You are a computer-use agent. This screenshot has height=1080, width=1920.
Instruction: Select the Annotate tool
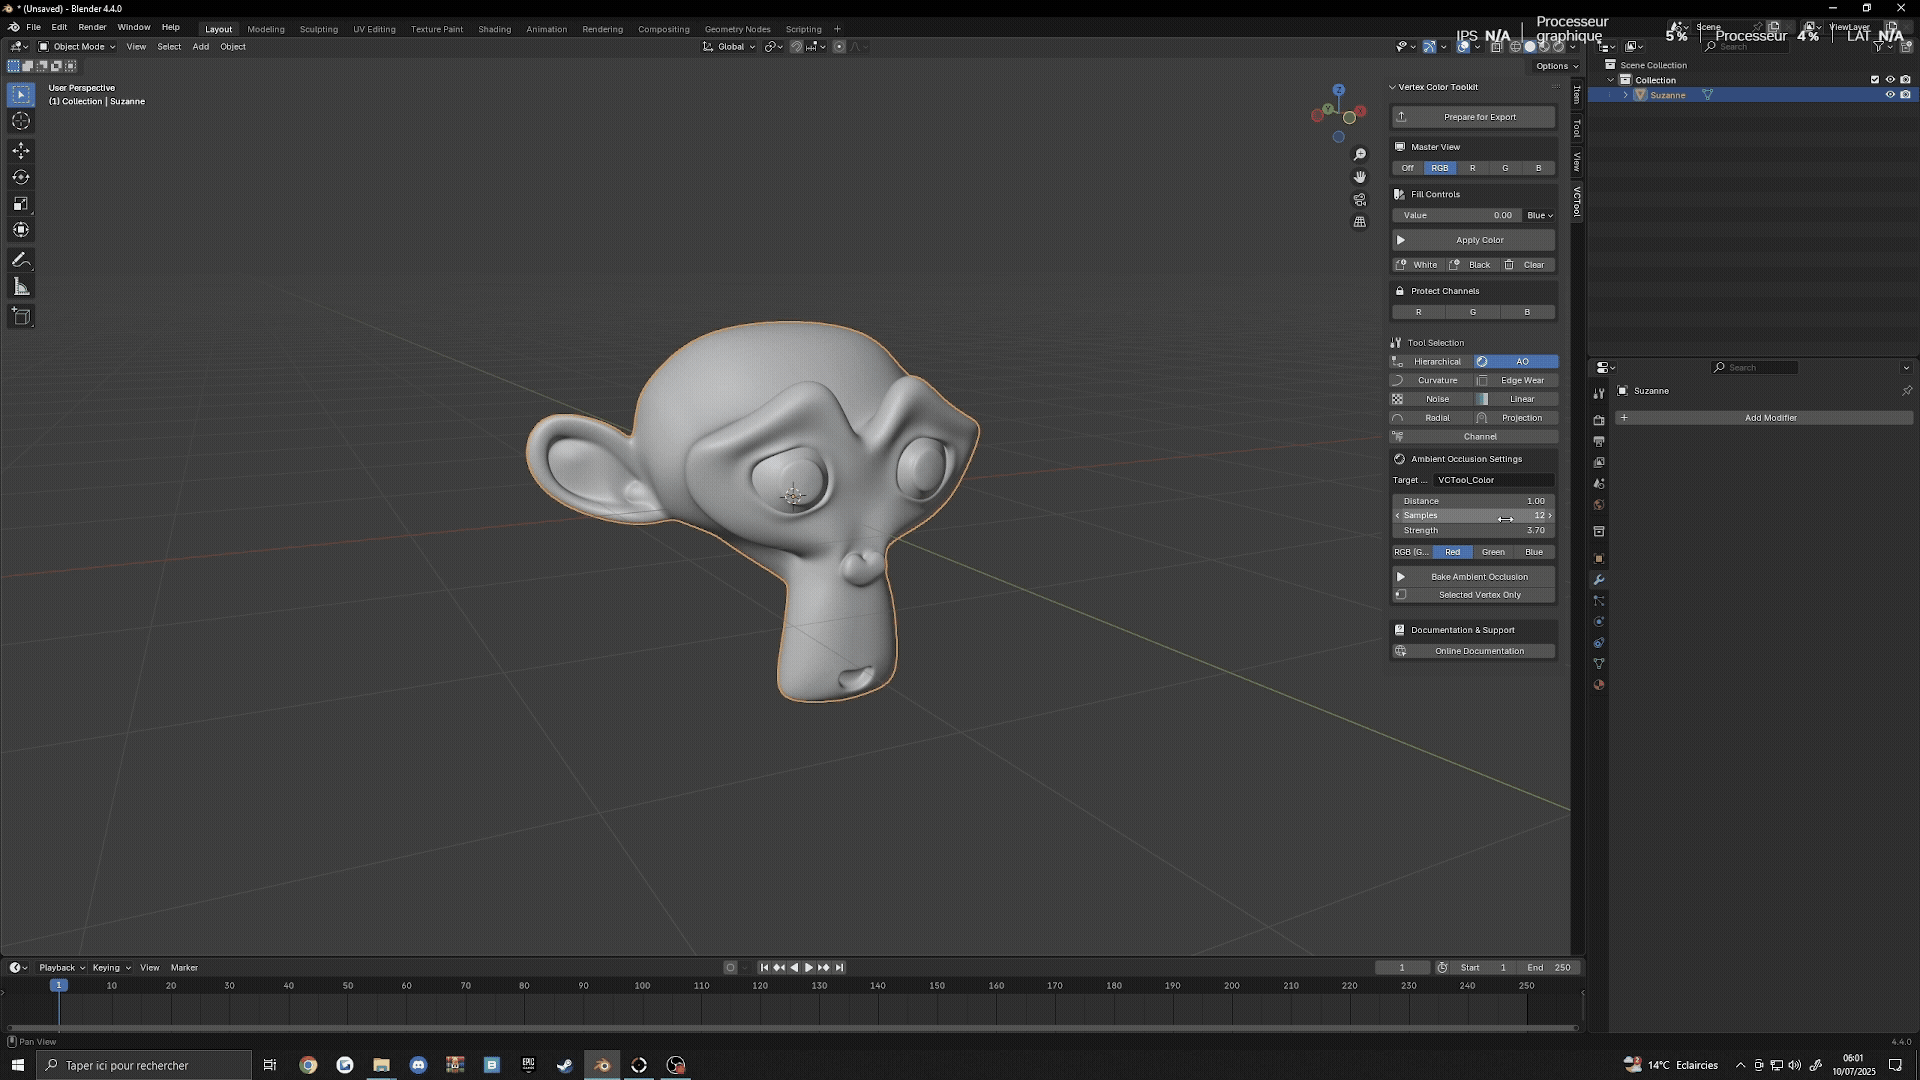tap(20, 260)
